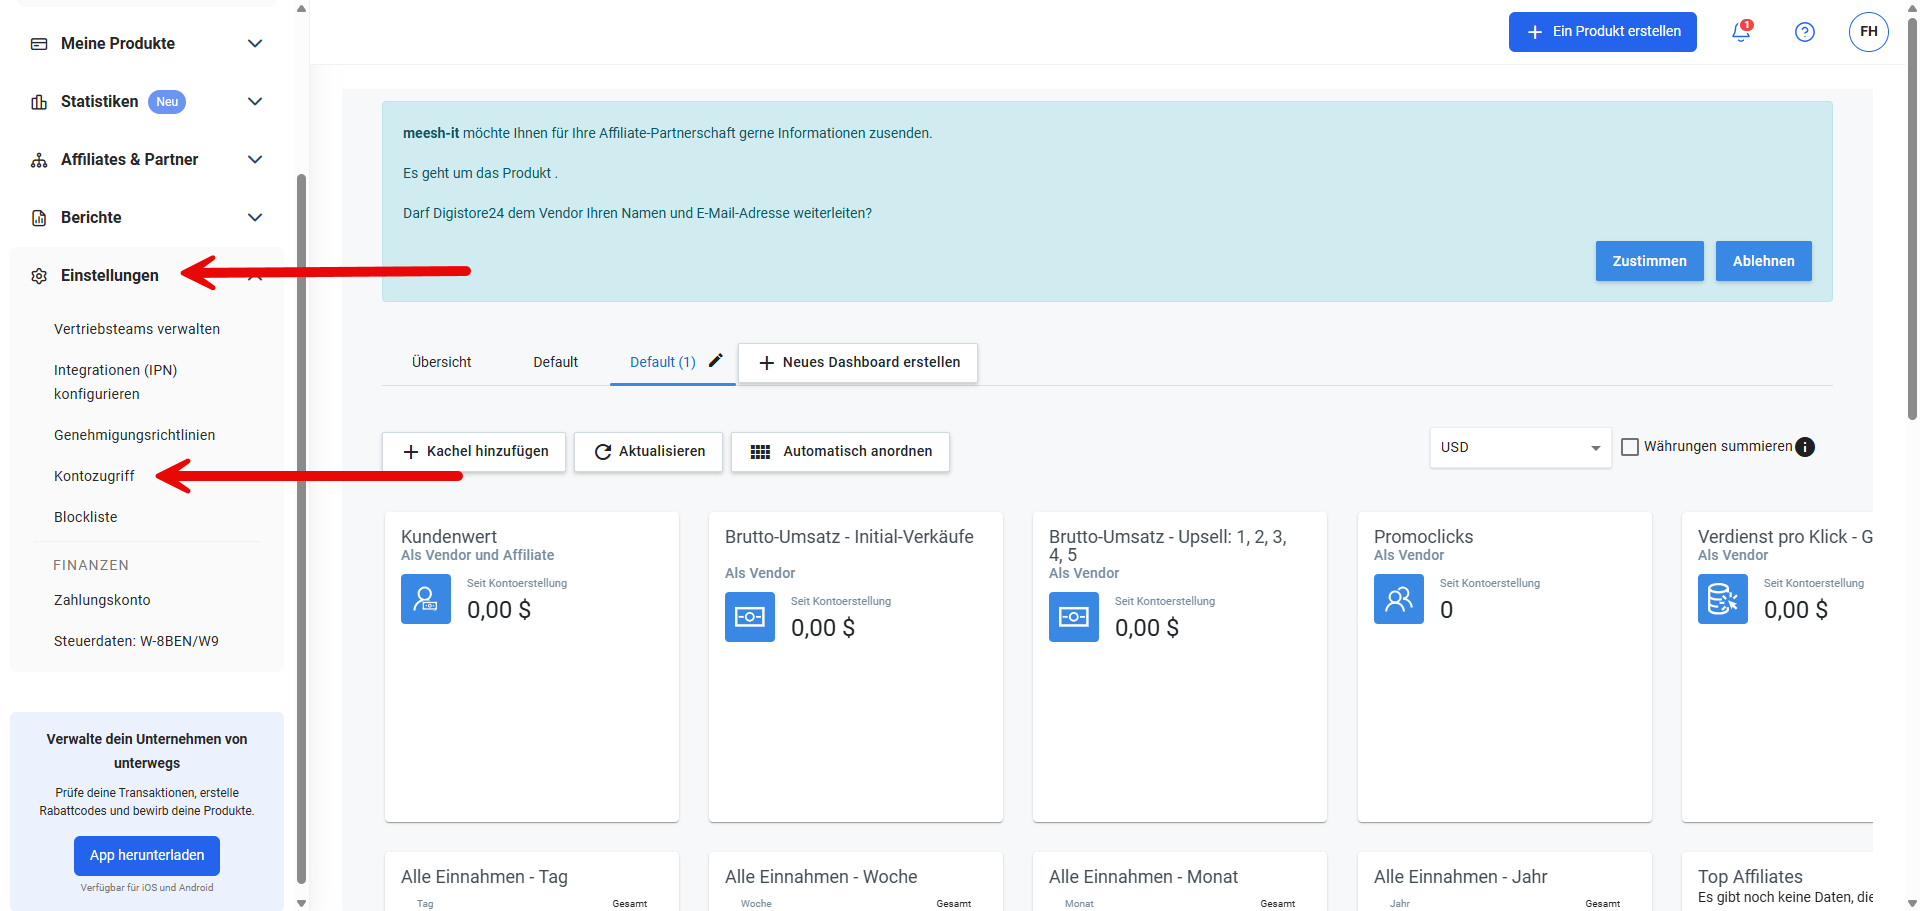Image resolution: width=1920 pixels, height=911 pixels.
Task: Edit the Default (1) dashboard name pencil
Action: [x=716, y=361]
